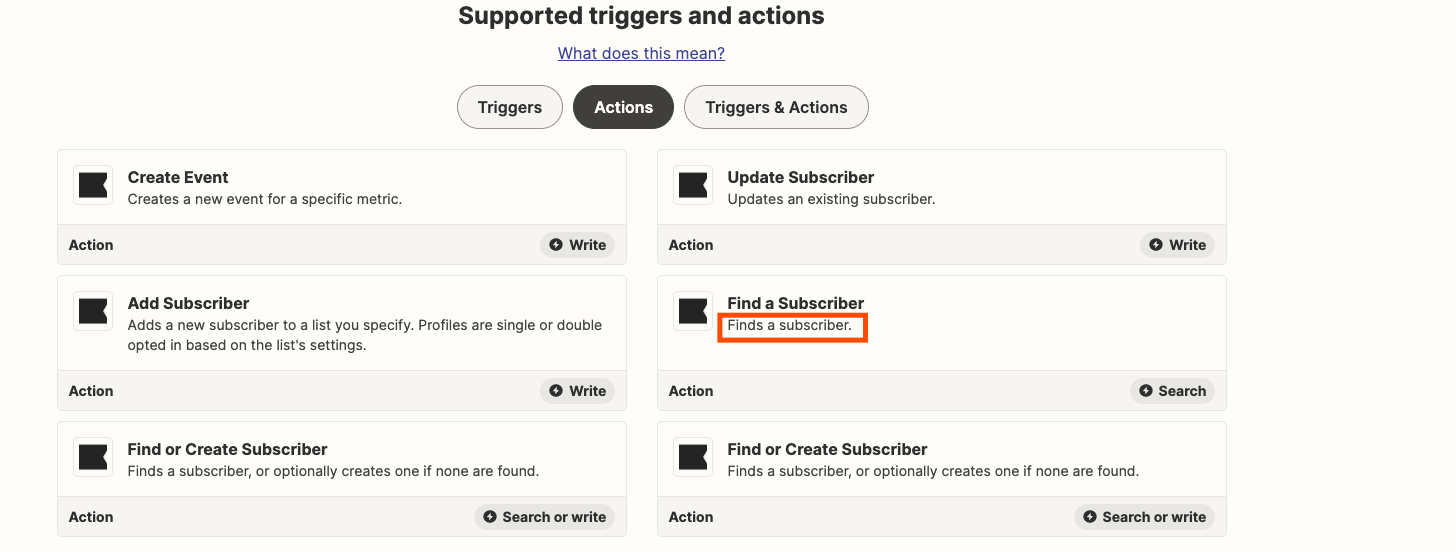The image size is (1456, 552).
Task: Open the "What does this mean?" link
Action: (x=641, y=53)
